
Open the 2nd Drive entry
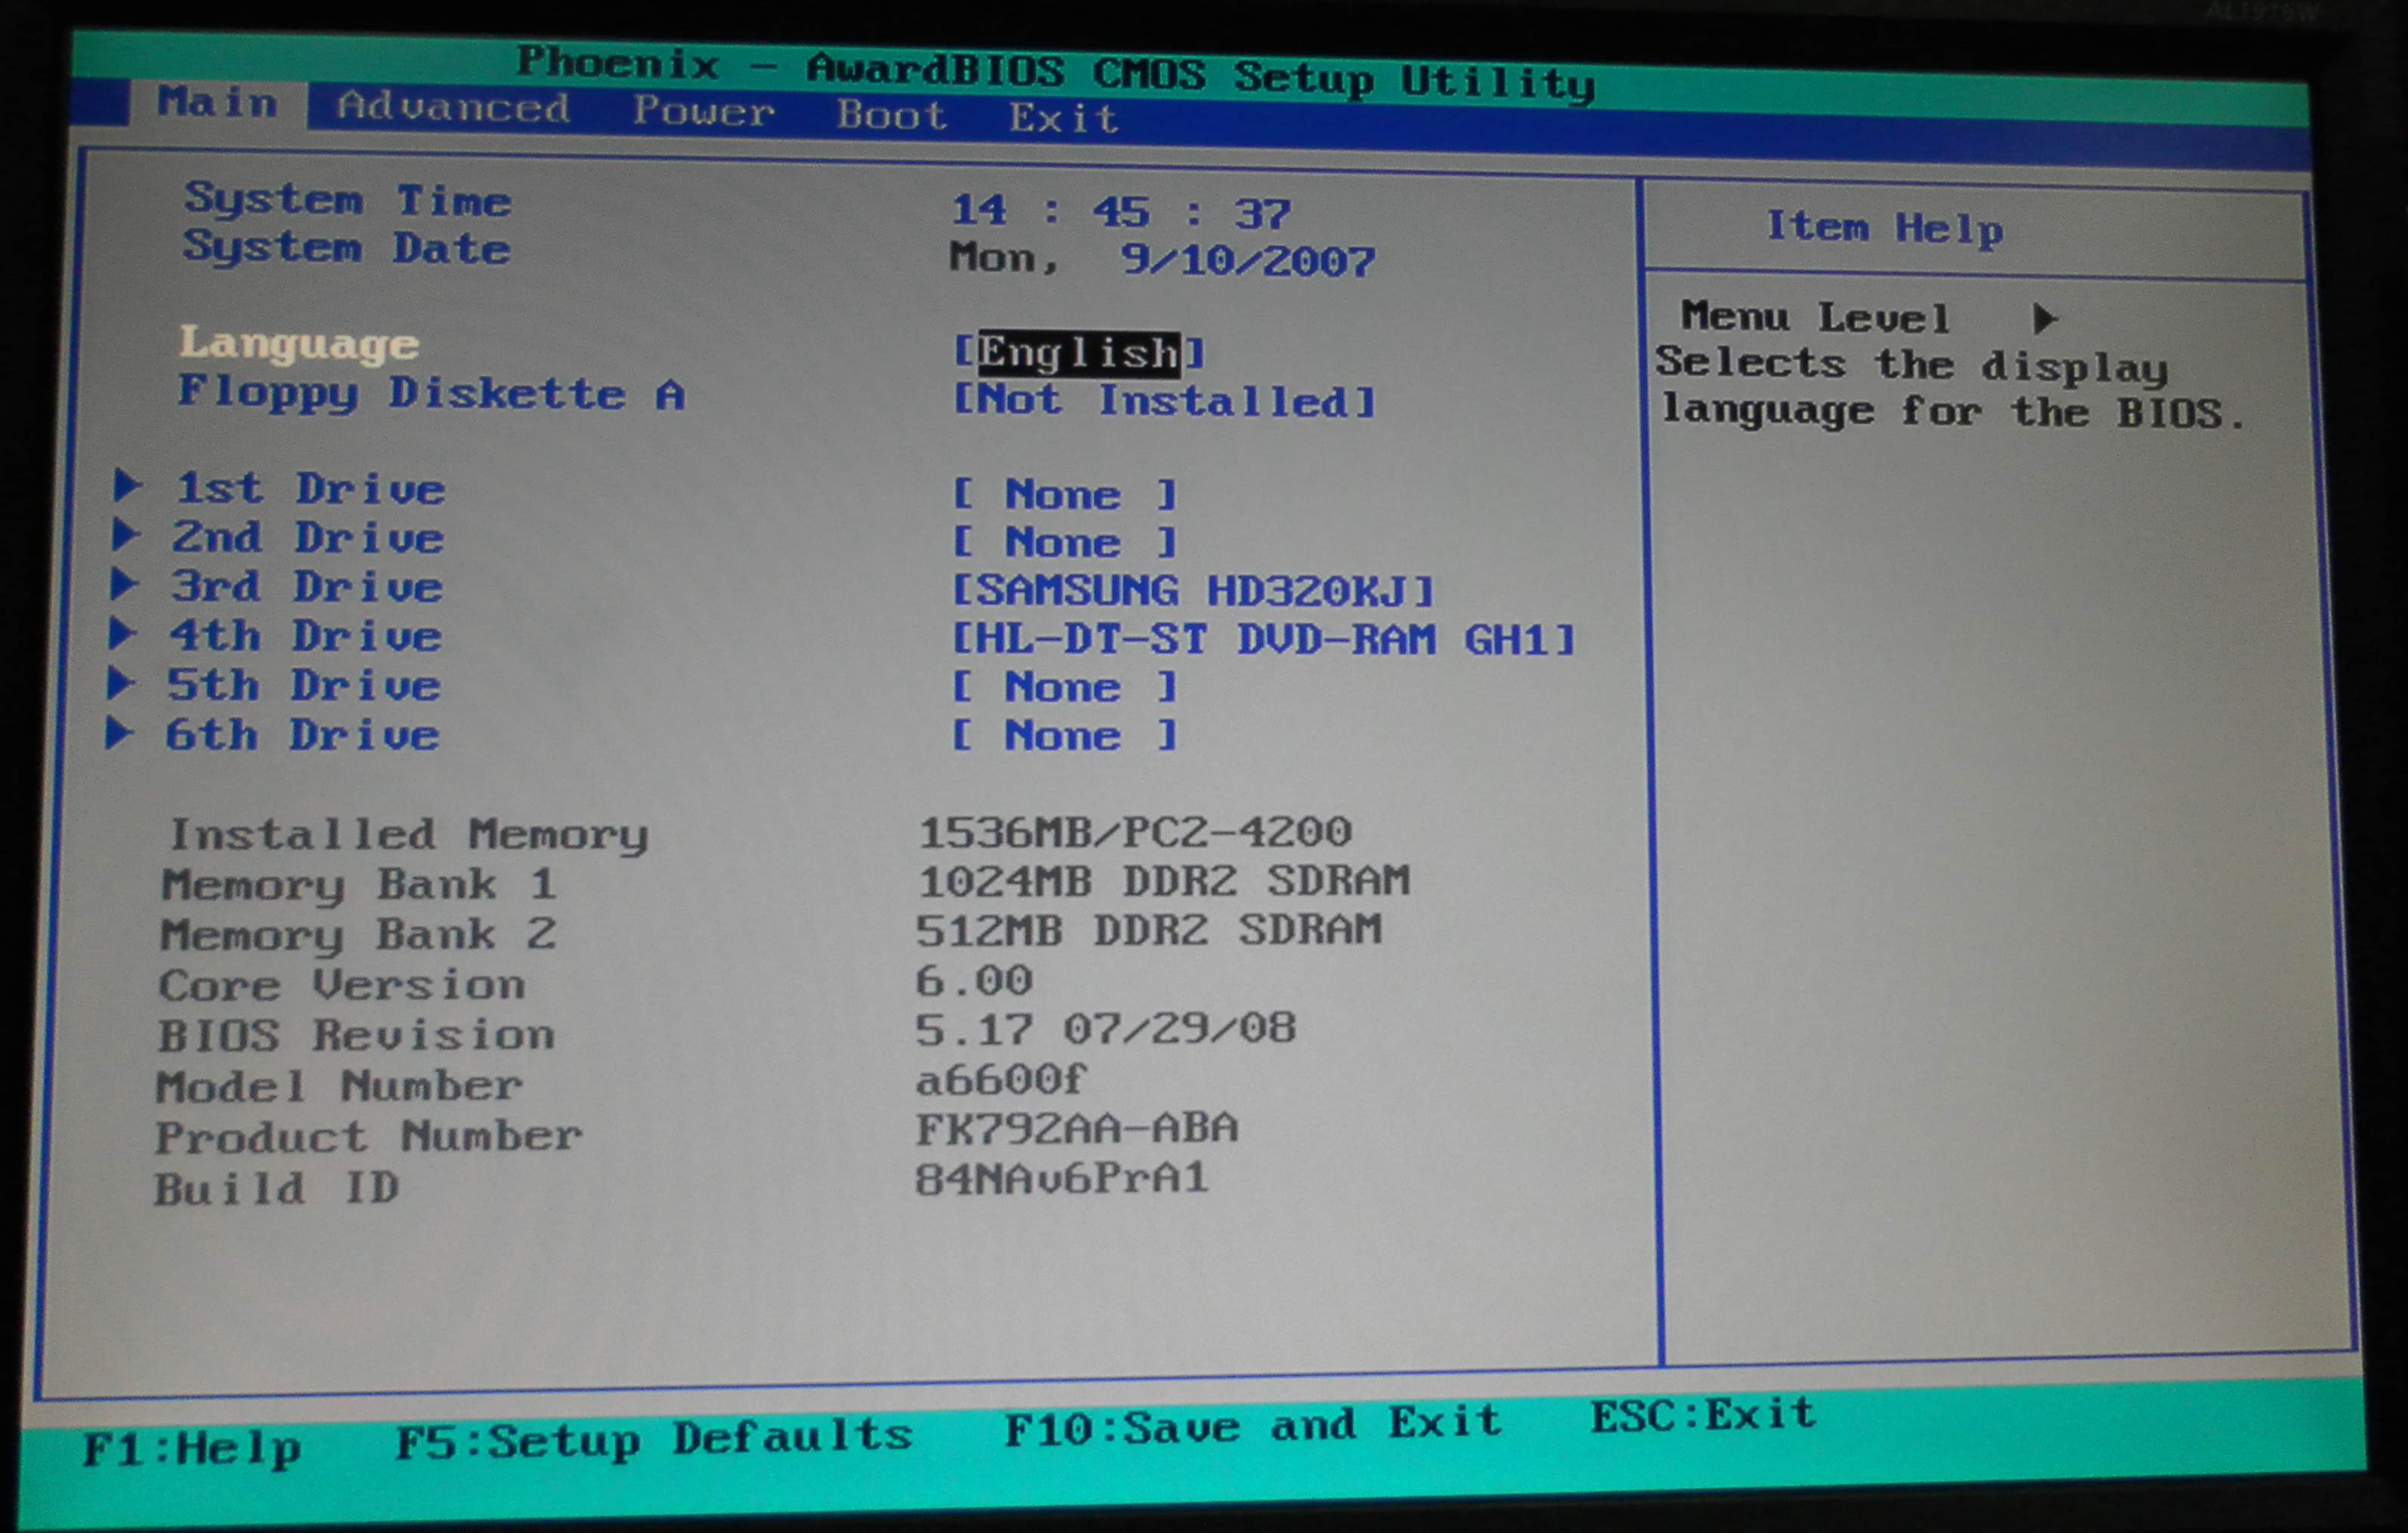308,537
